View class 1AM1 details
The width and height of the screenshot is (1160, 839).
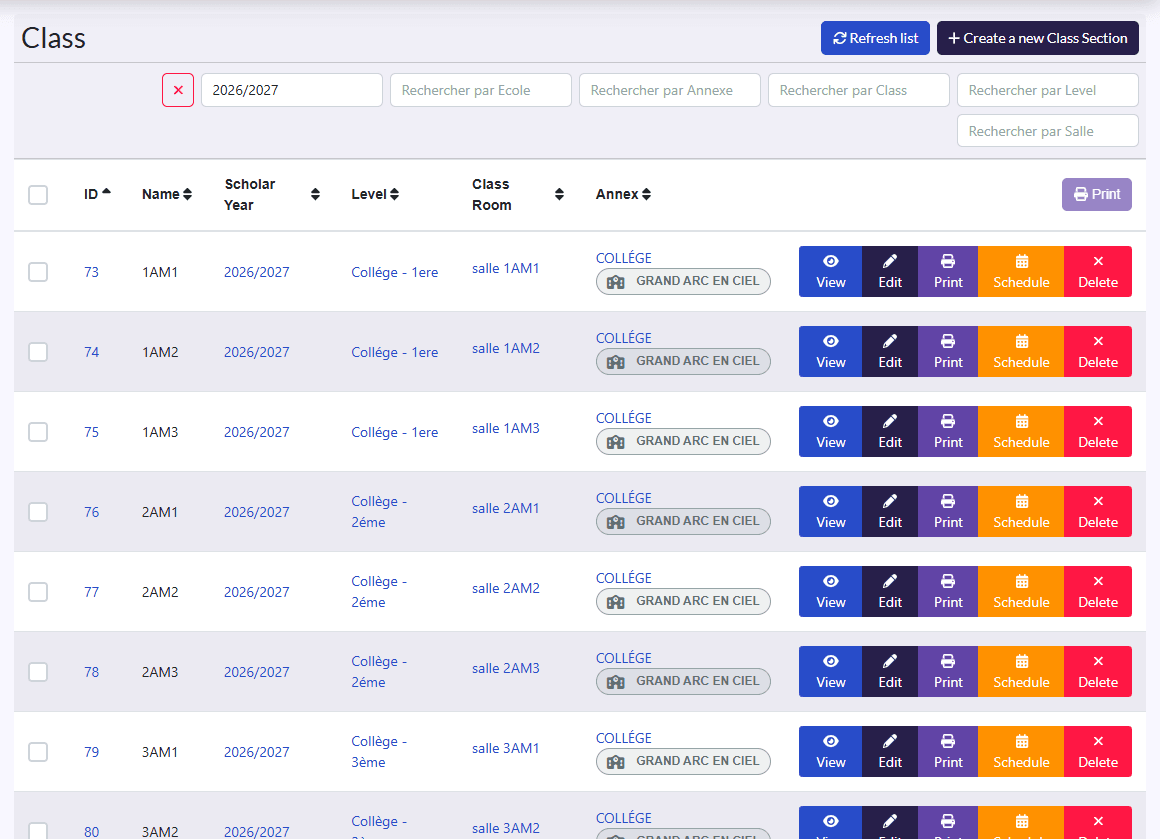click(x=831, y=272)
